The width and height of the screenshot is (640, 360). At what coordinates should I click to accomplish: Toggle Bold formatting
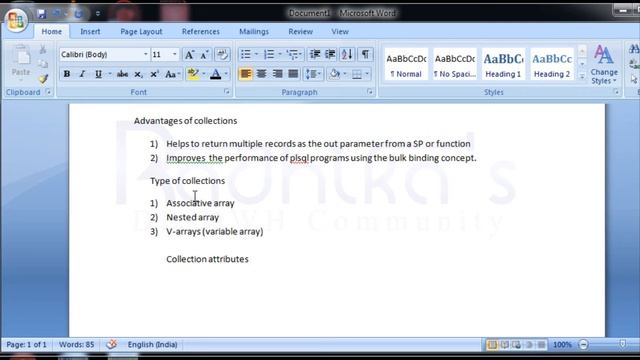pos(67,74)
